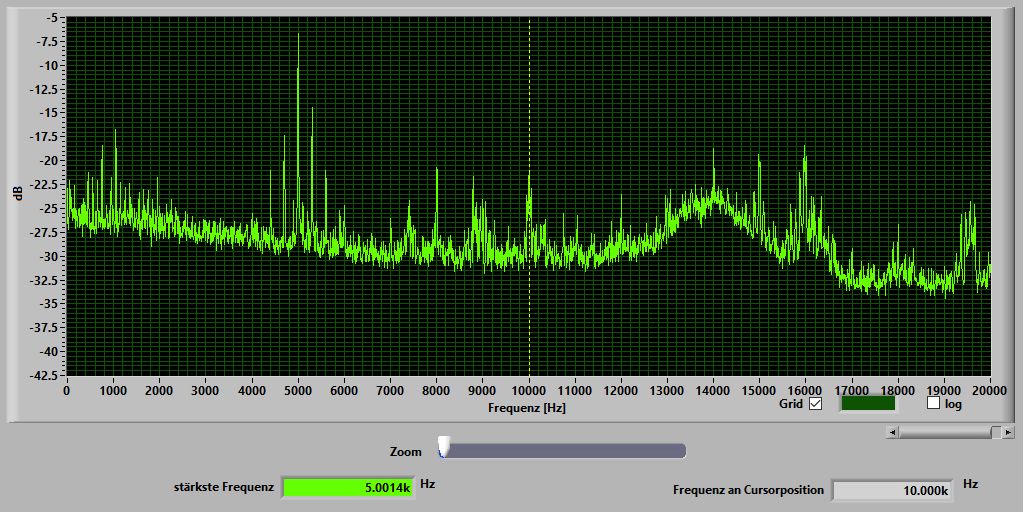Viewport: 1023px width, 512px height.
Task: Click the tallest spectrum peak near 5000 Hz
Action: point(298,40)
